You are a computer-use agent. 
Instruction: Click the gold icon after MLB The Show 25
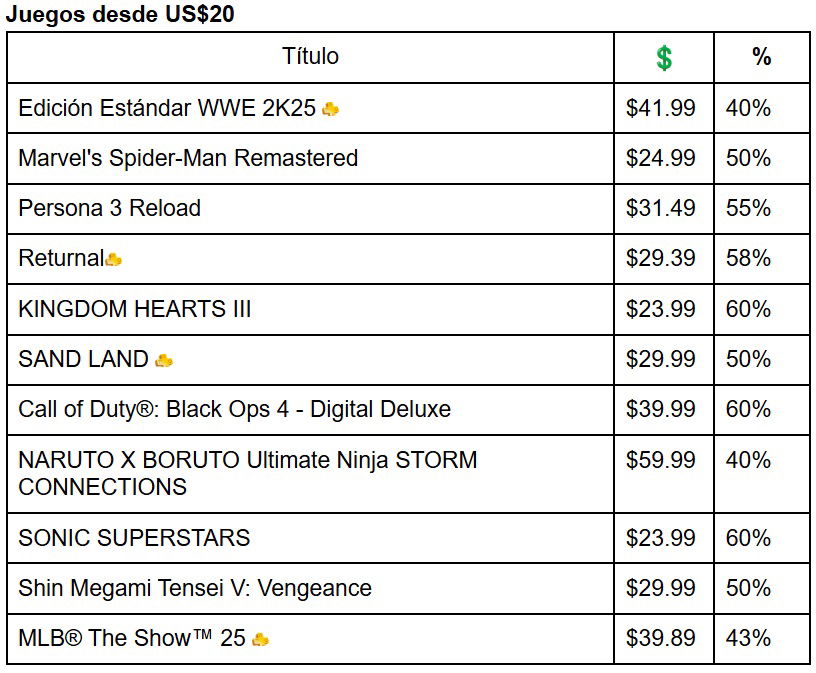[260, 639]
